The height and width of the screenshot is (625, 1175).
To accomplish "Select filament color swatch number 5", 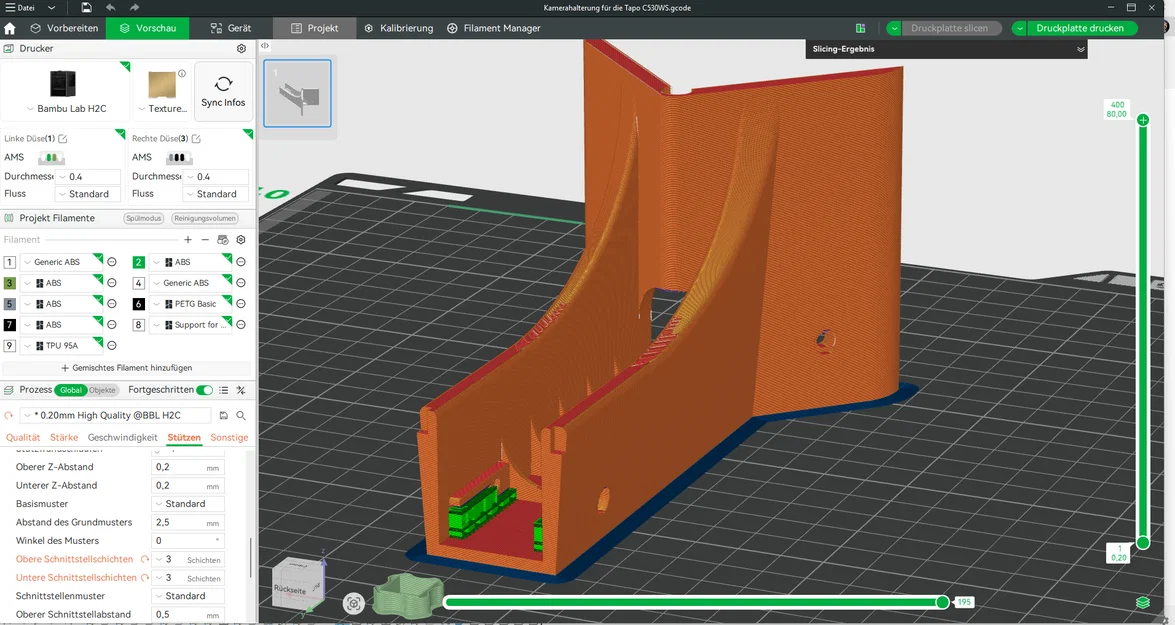I will 10,304.
